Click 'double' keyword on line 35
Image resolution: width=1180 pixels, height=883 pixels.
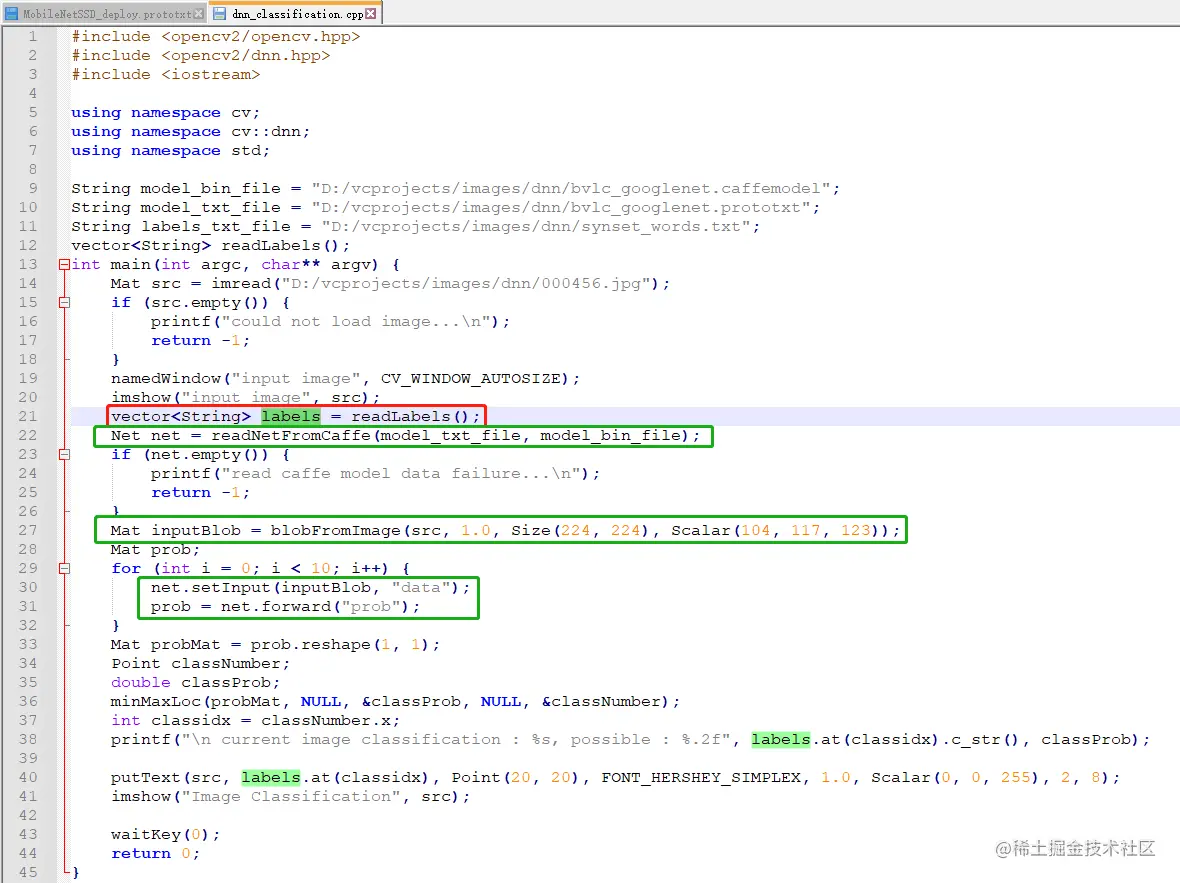coord(141,682)
